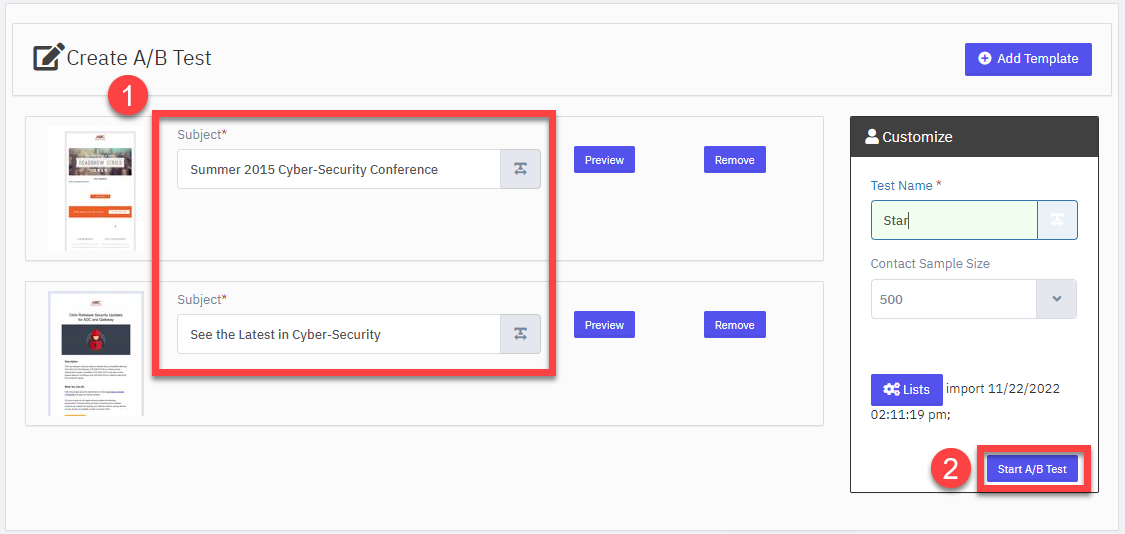
Task: Click merge-field icon beside Summer 2015 subject
Action: point(520,169)
